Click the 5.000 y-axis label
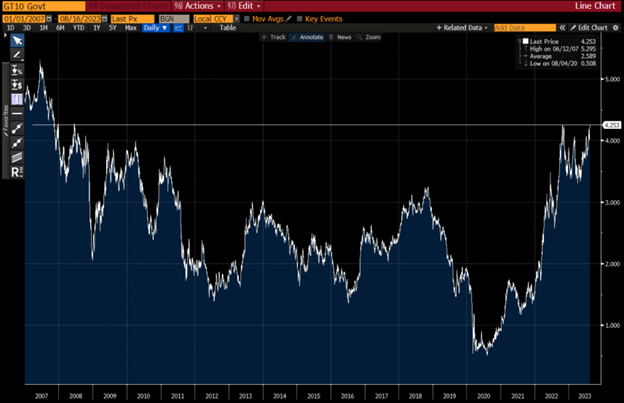 click(612, 79)
